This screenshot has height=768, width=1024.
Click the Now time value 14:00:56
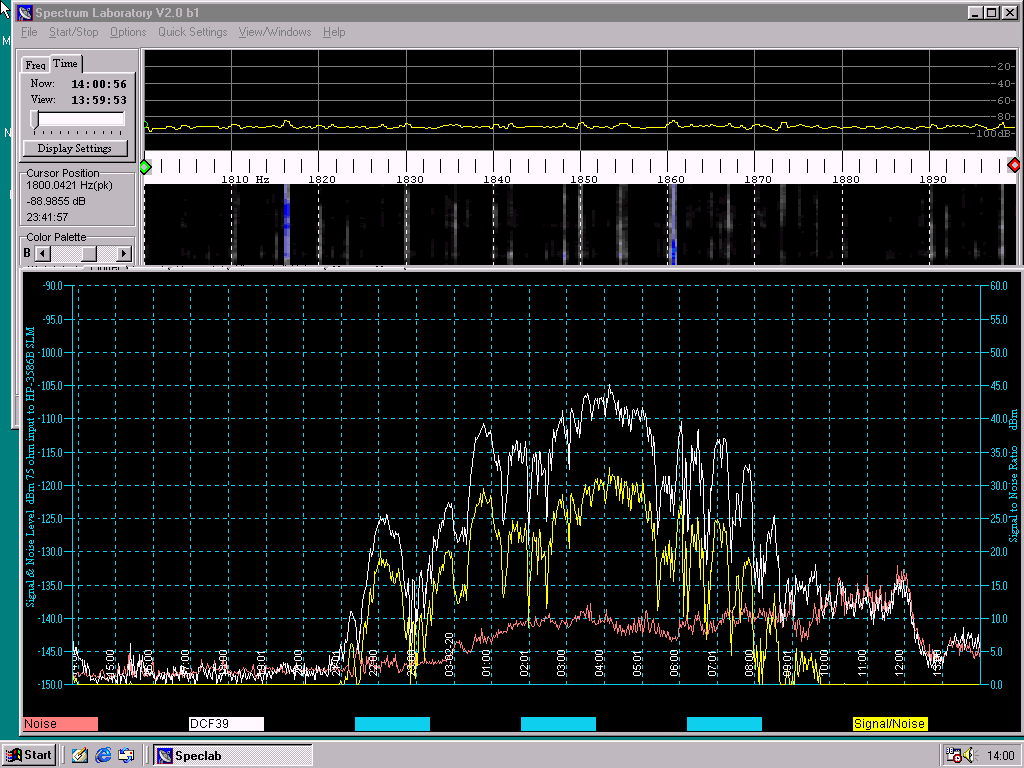coord(99,84)
